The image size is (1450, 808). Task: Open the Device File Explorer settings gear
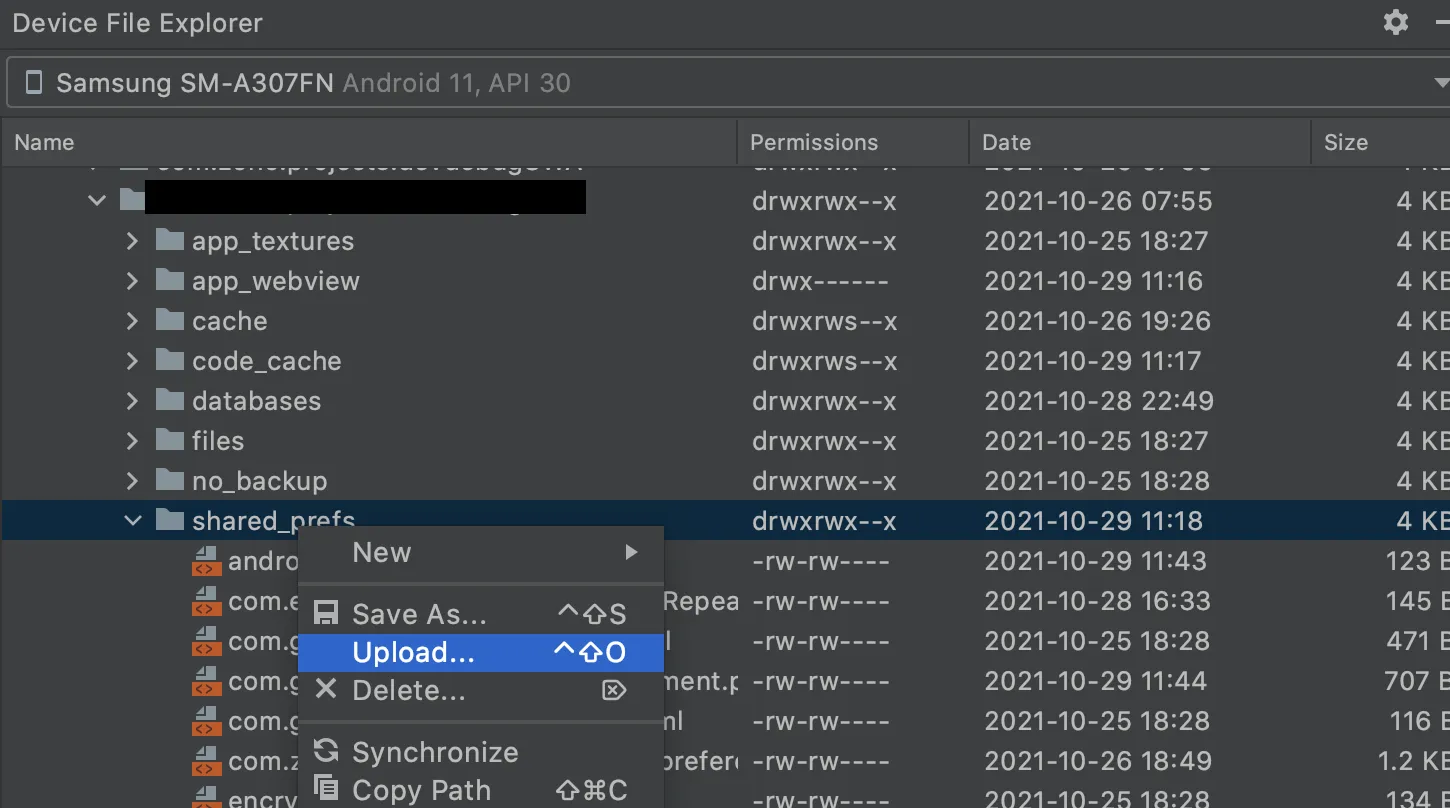pos(1396,23)
